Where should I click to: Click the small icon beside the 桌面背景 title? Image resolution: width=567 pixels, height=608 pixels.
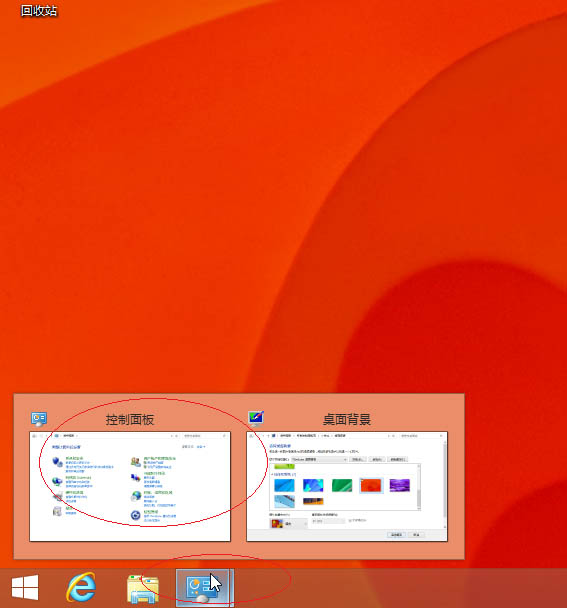pos(256,419)
